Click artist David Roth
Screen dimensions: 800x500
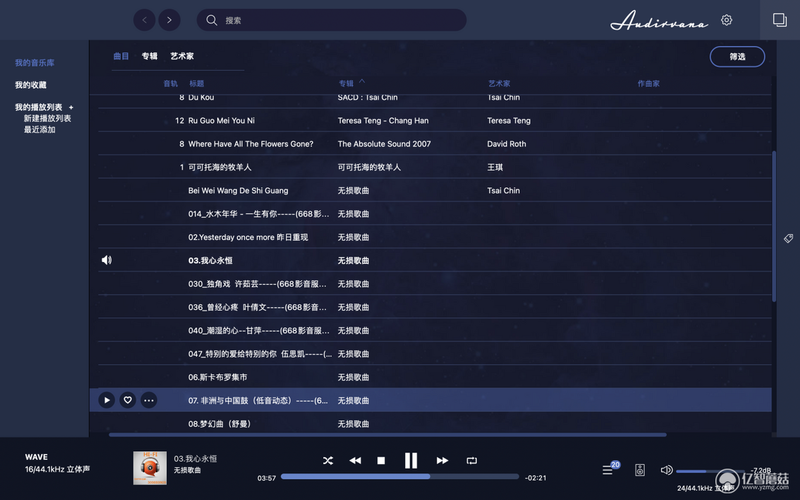[x=507, y=144]
